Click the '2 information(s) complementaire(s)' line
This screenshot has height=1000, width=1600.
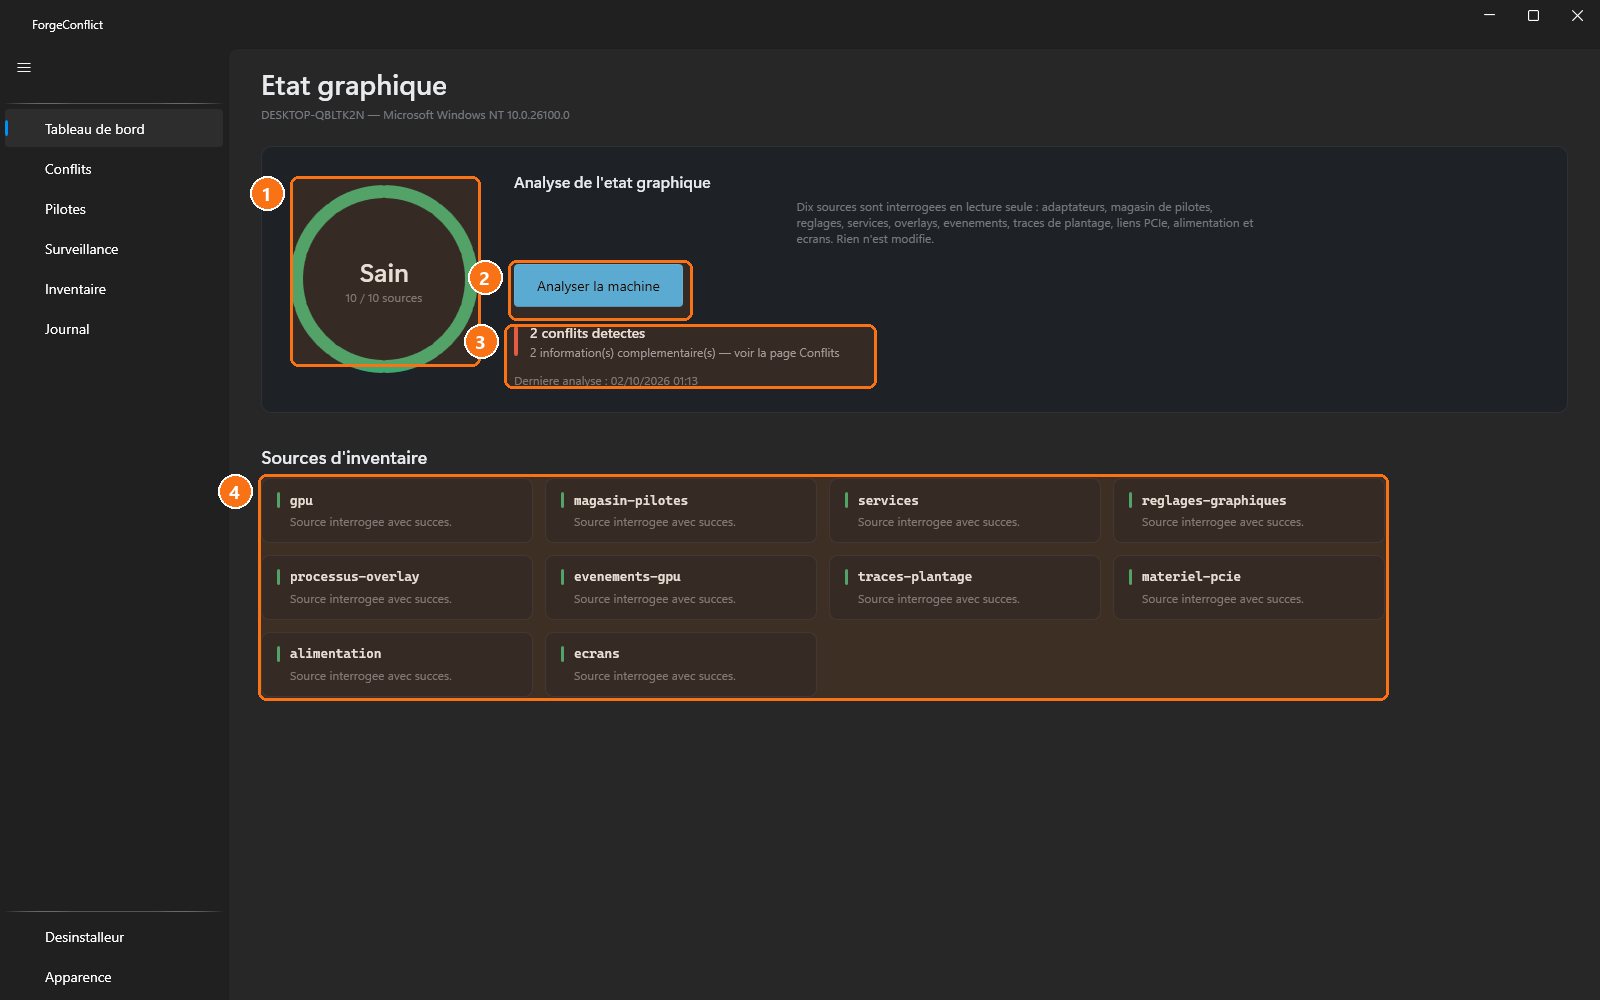click(684, 353)
